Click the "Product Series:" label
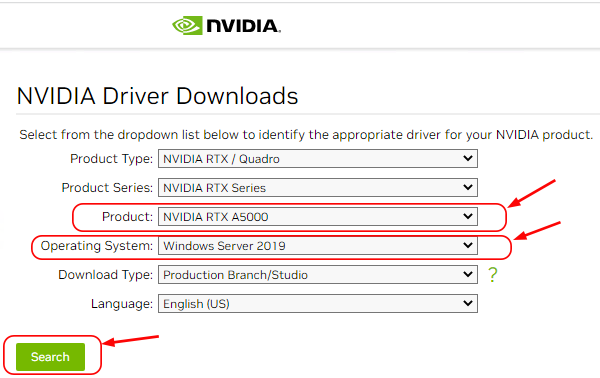This screenshot has width=600, height=378. tap(107, 187)
